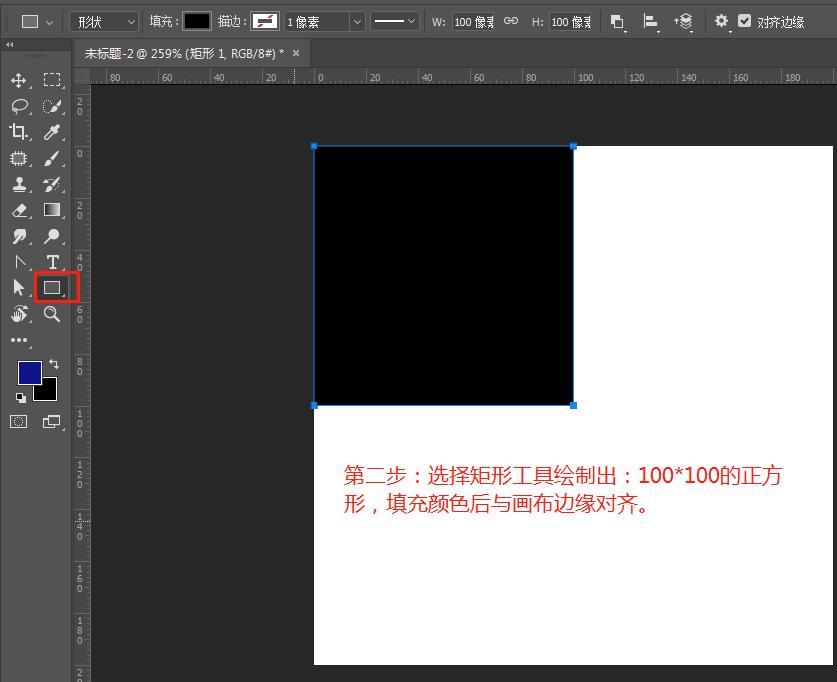
Task: Select the Crop tool
Action: click(18, 132)
